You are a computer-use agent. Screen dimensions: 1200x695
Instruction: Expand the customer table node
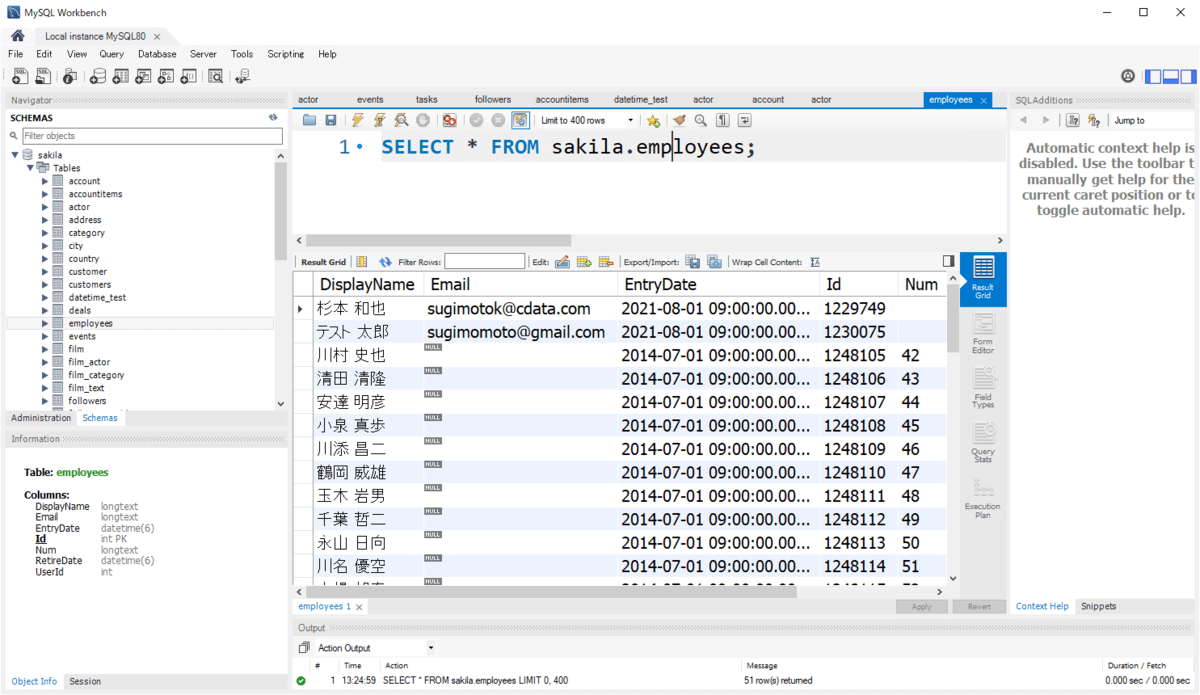coord(45,271)
